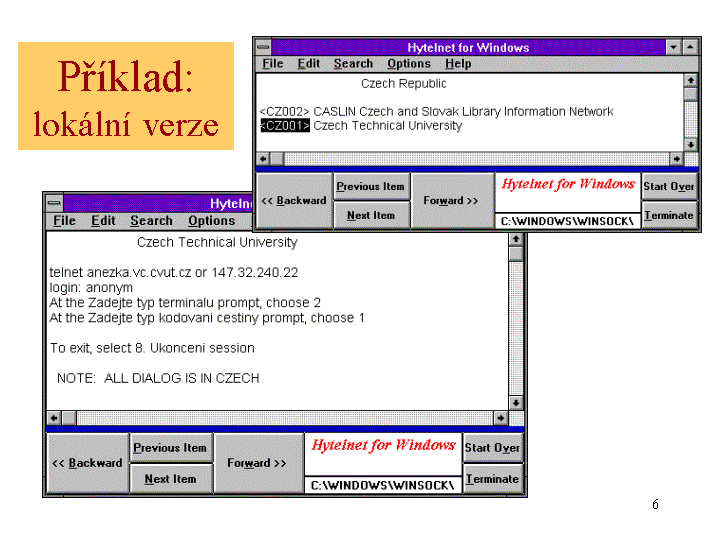Click 'Zadejte typ kodovani cestiny' line
The image size is (720, 540).
(x=207, y=318)
